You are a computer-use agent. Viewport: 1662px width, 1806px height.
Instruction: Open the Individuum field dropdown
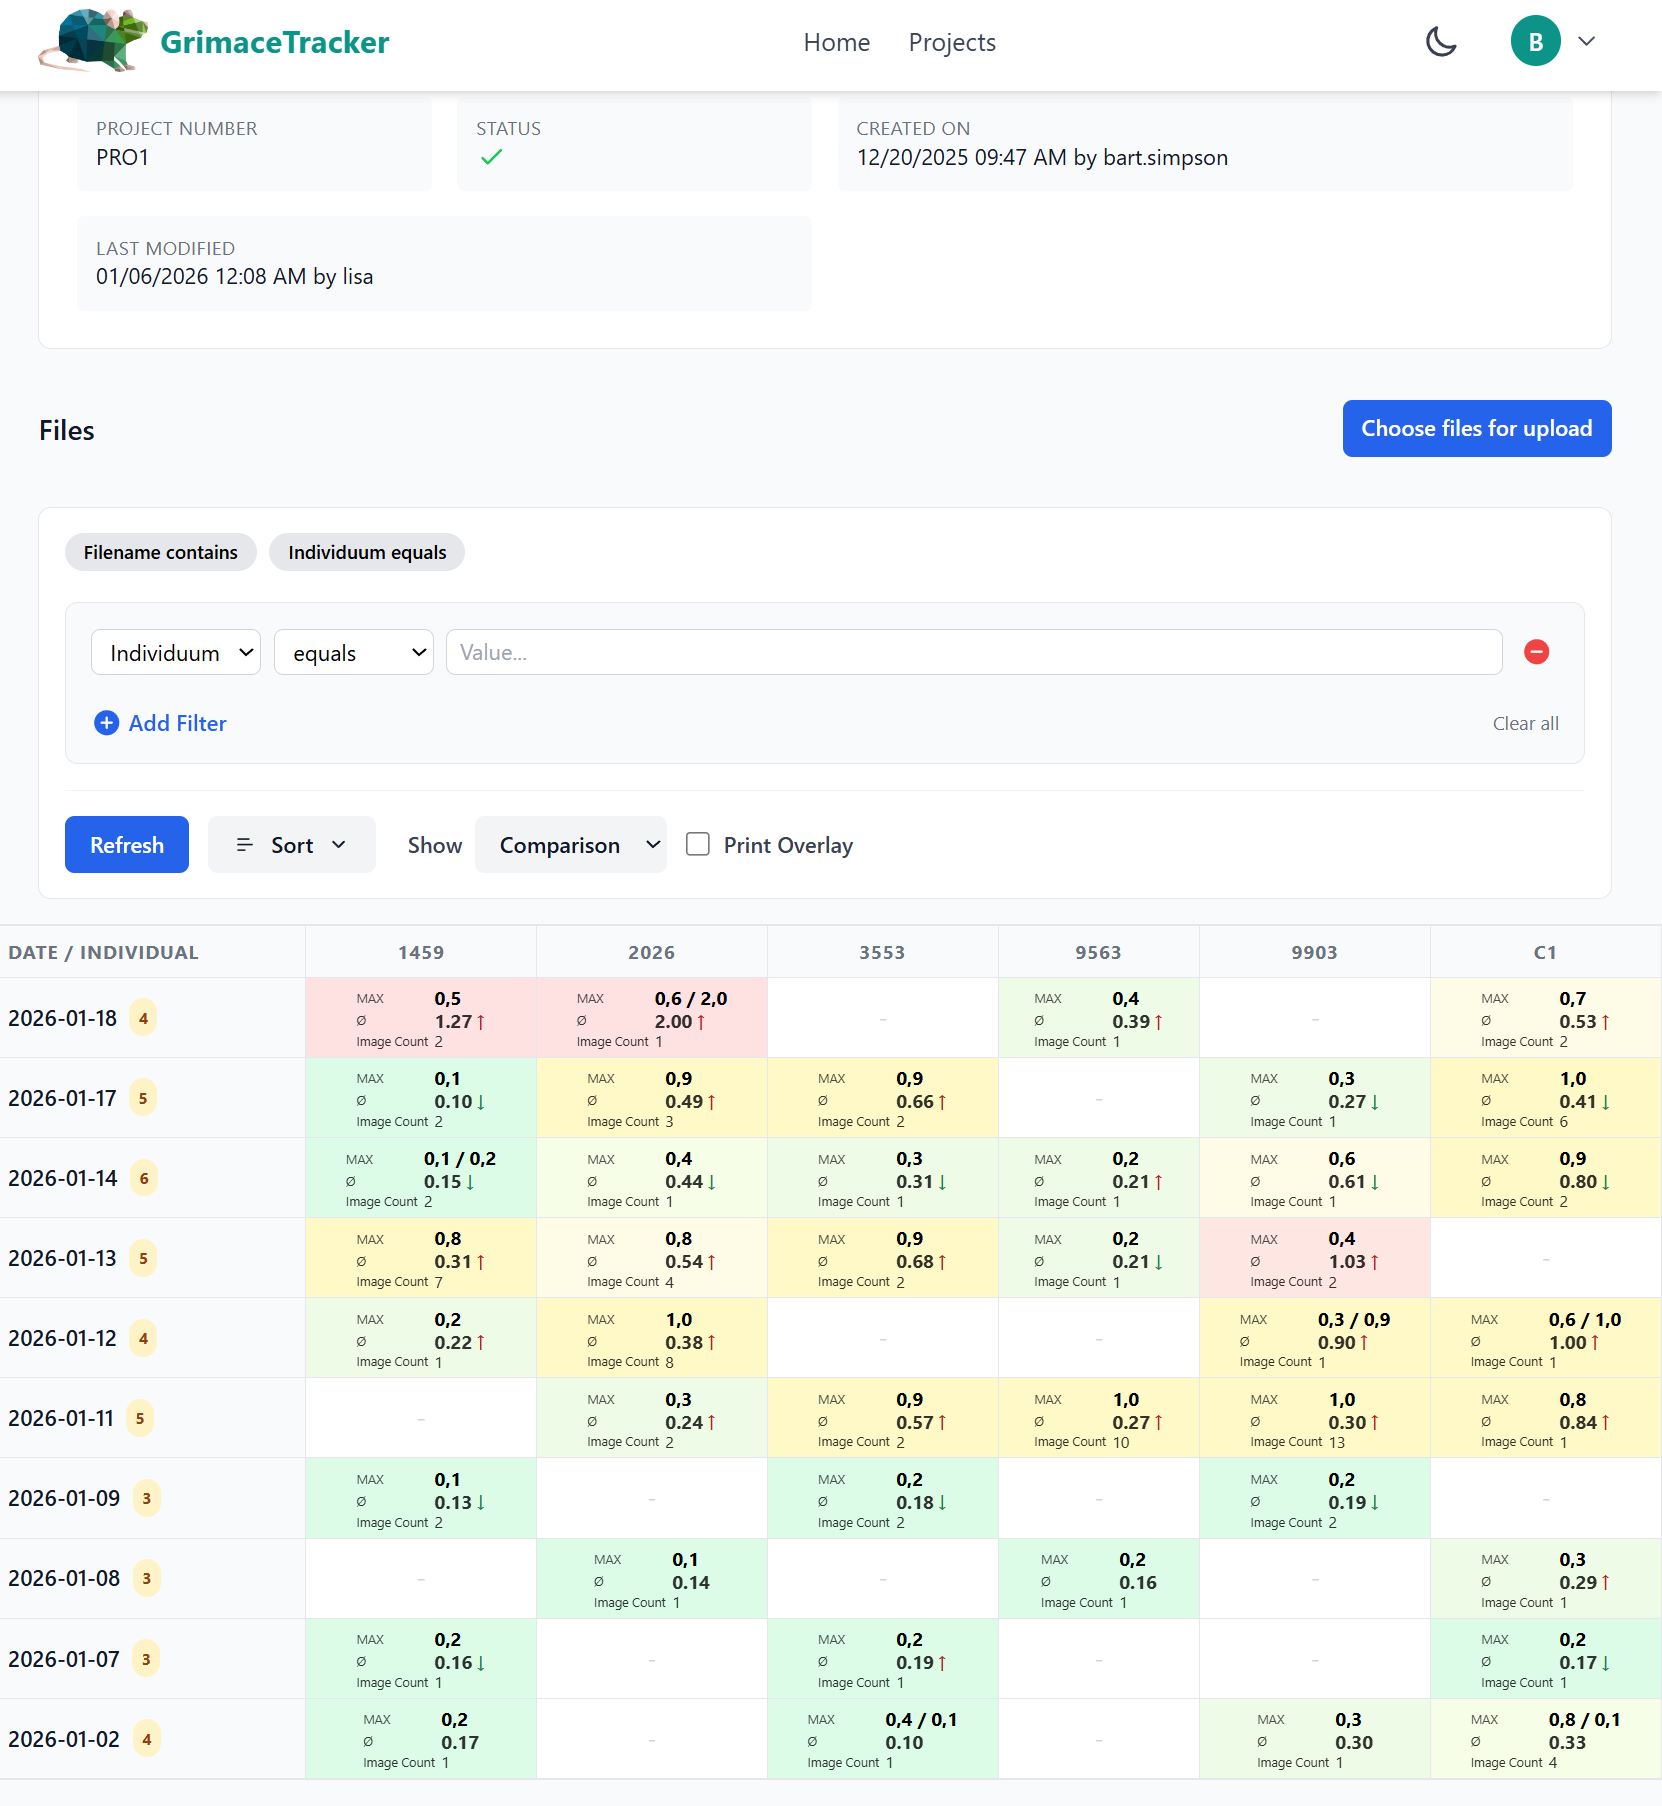[176, 652]
